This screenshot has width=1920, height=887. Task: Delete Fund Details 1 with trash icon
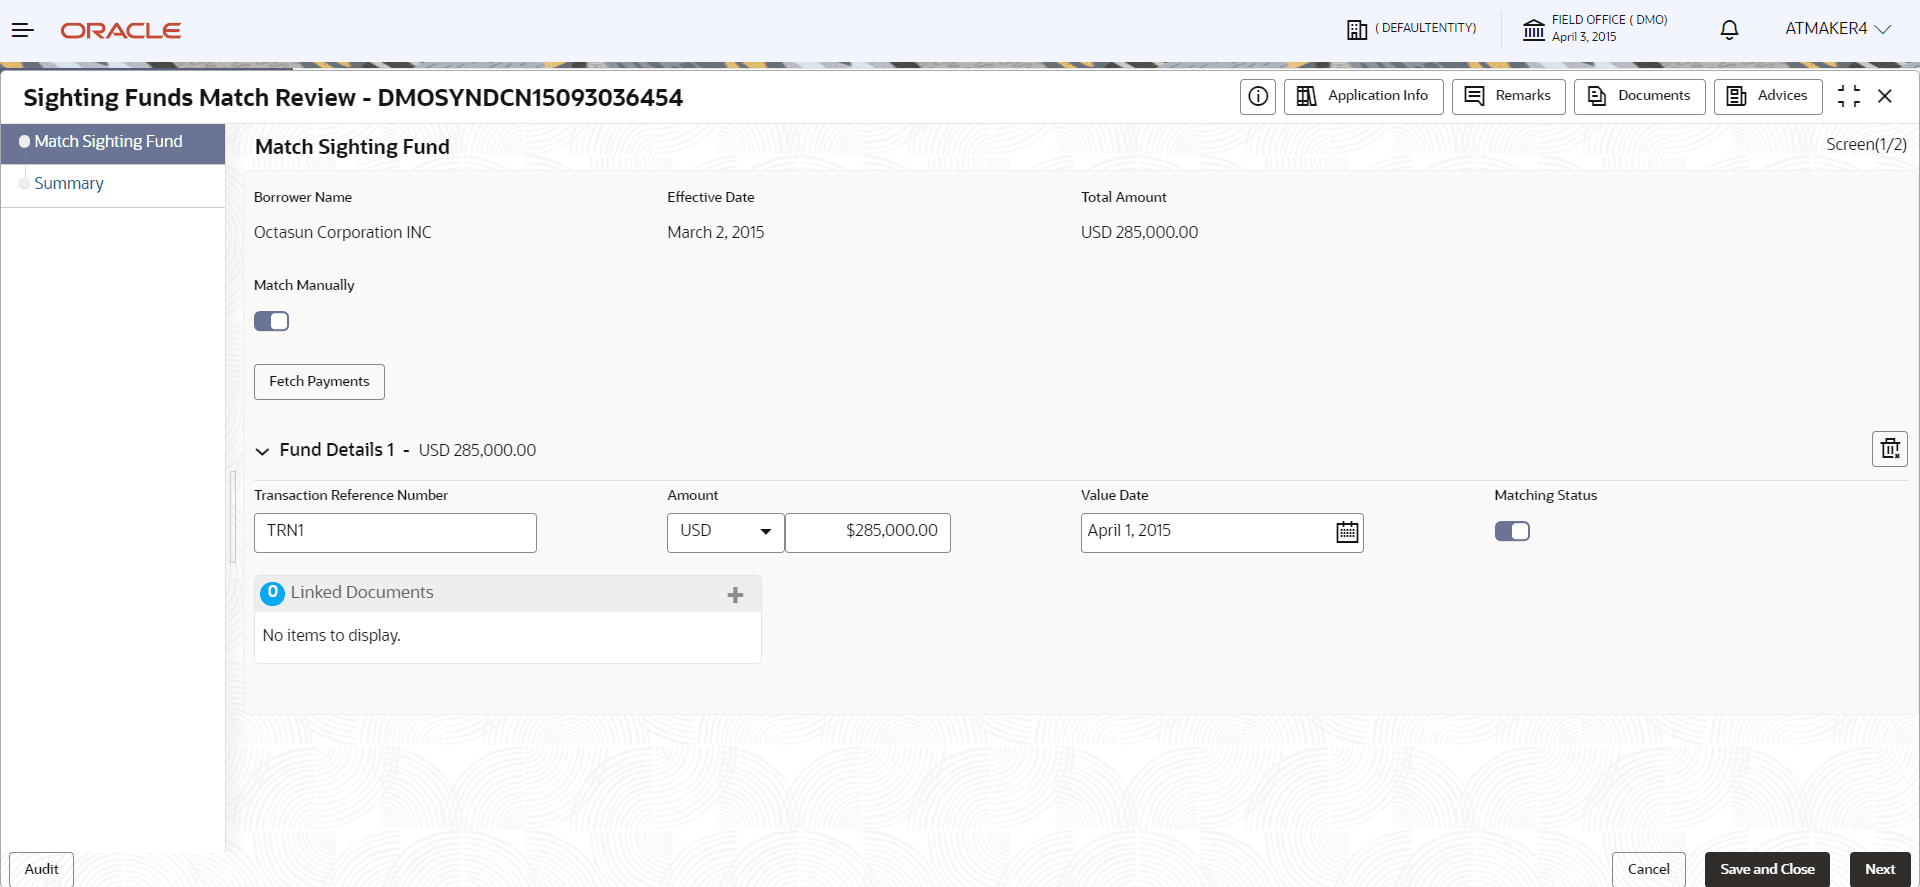(1890, 449)
